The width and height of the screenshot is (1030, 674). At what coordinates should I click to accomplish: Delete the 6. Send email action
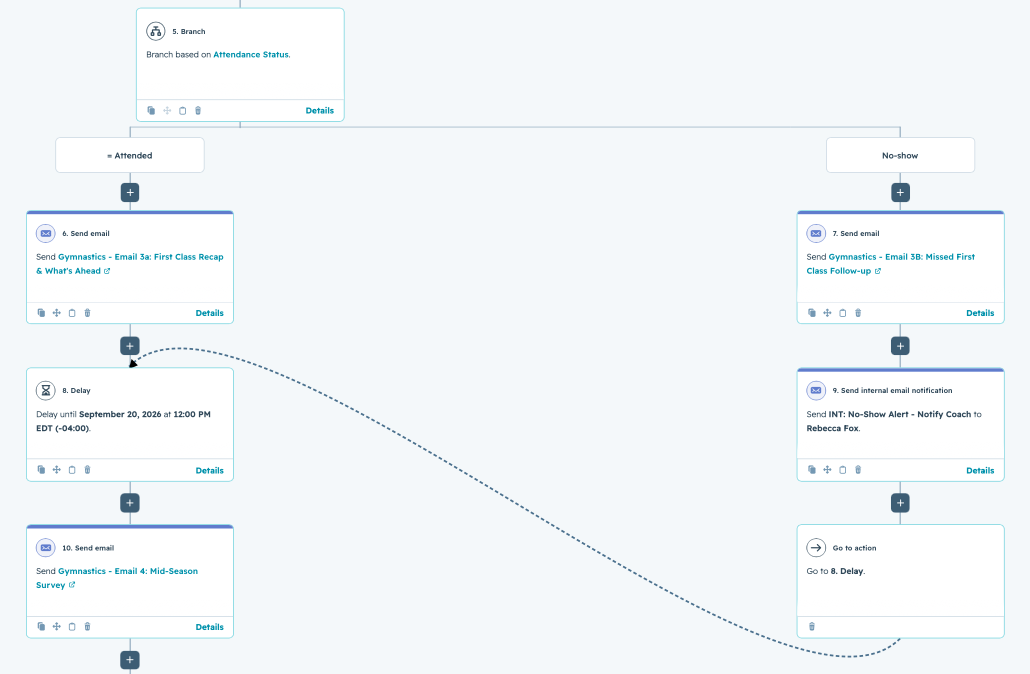(x=87, y=313)
